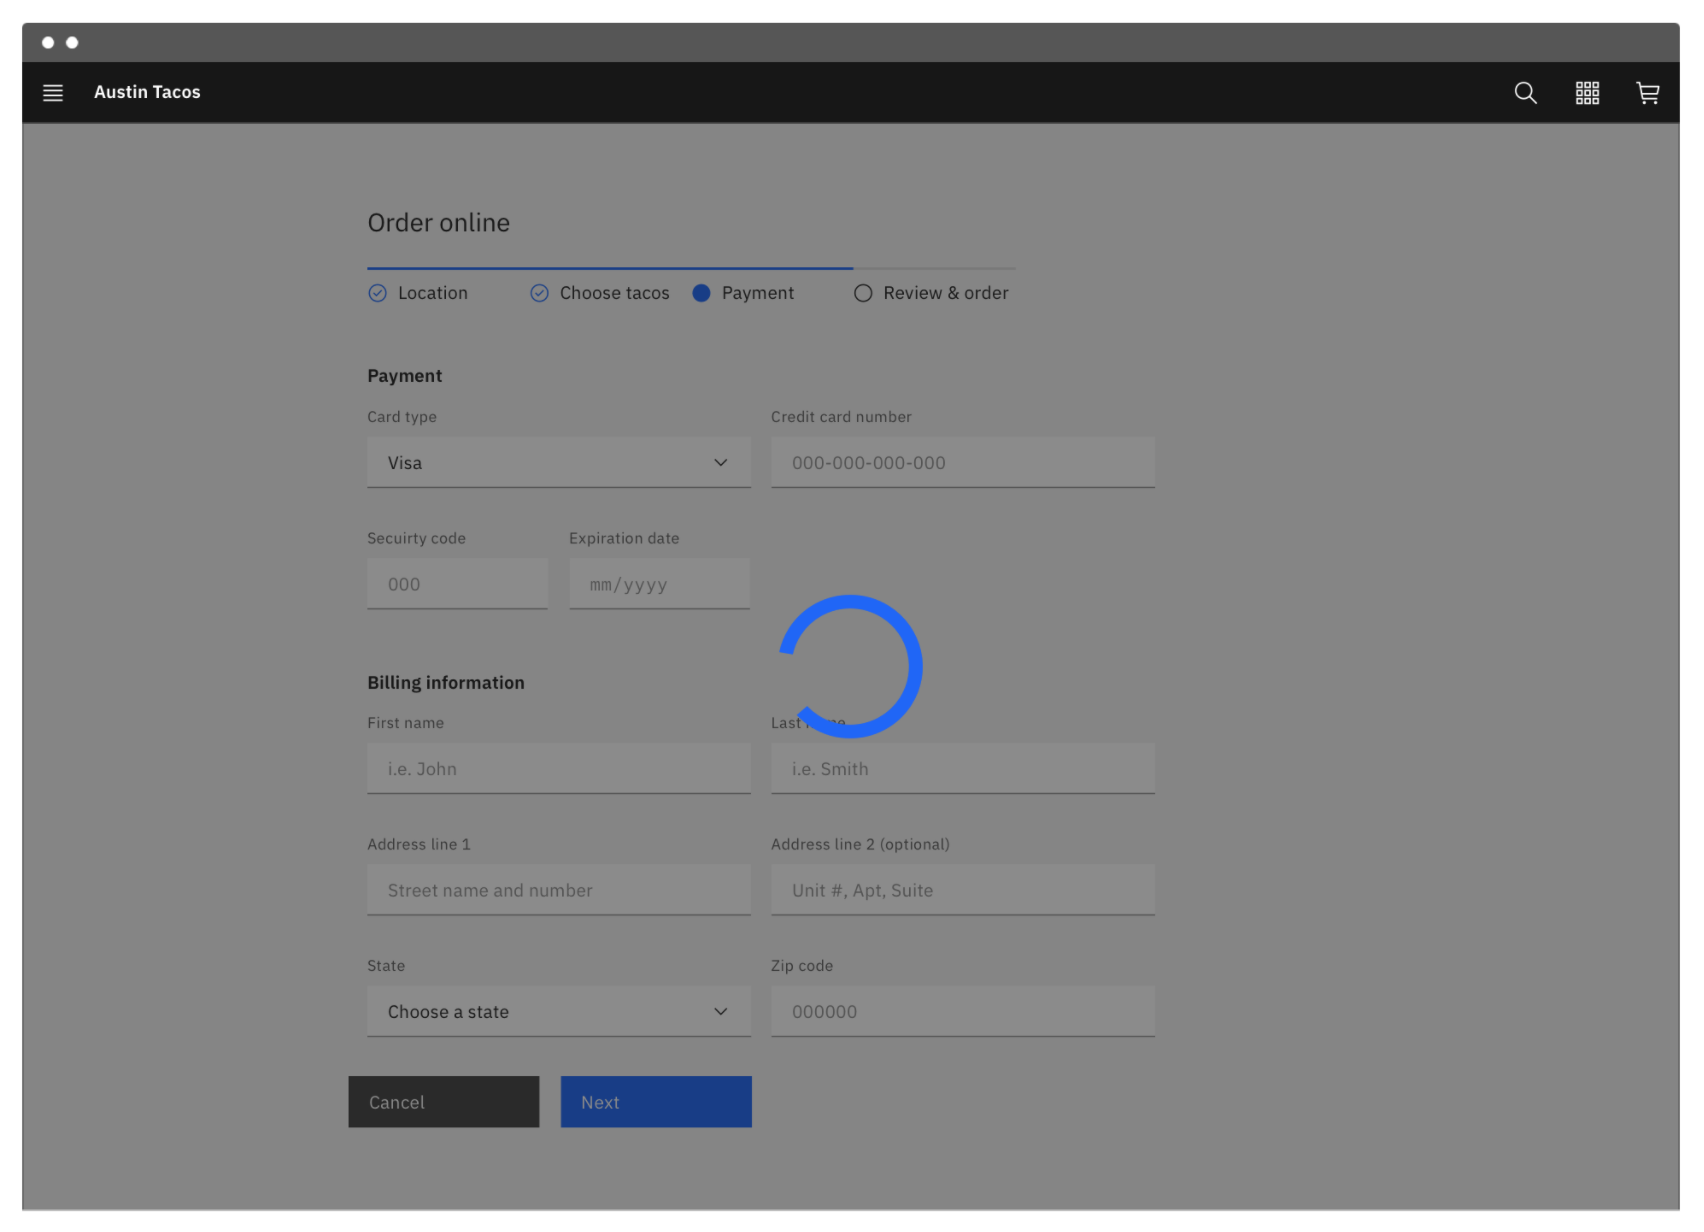The height and width of the screenshot is (1232, 1704).
Task: Click the Choose tacos checkmark icon
Action: [x=539, y=293]
